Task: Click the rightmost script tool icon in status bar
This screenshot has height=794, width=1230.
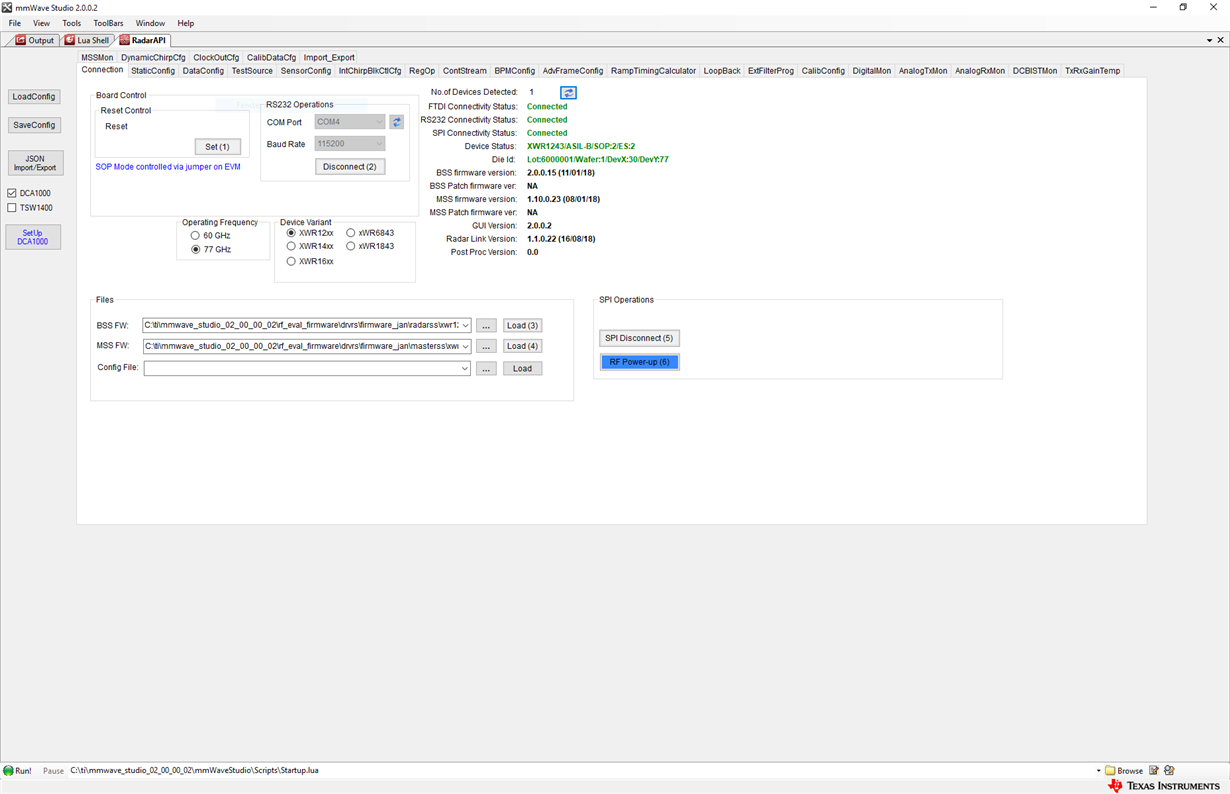Action: click(x=1169, y=771)
